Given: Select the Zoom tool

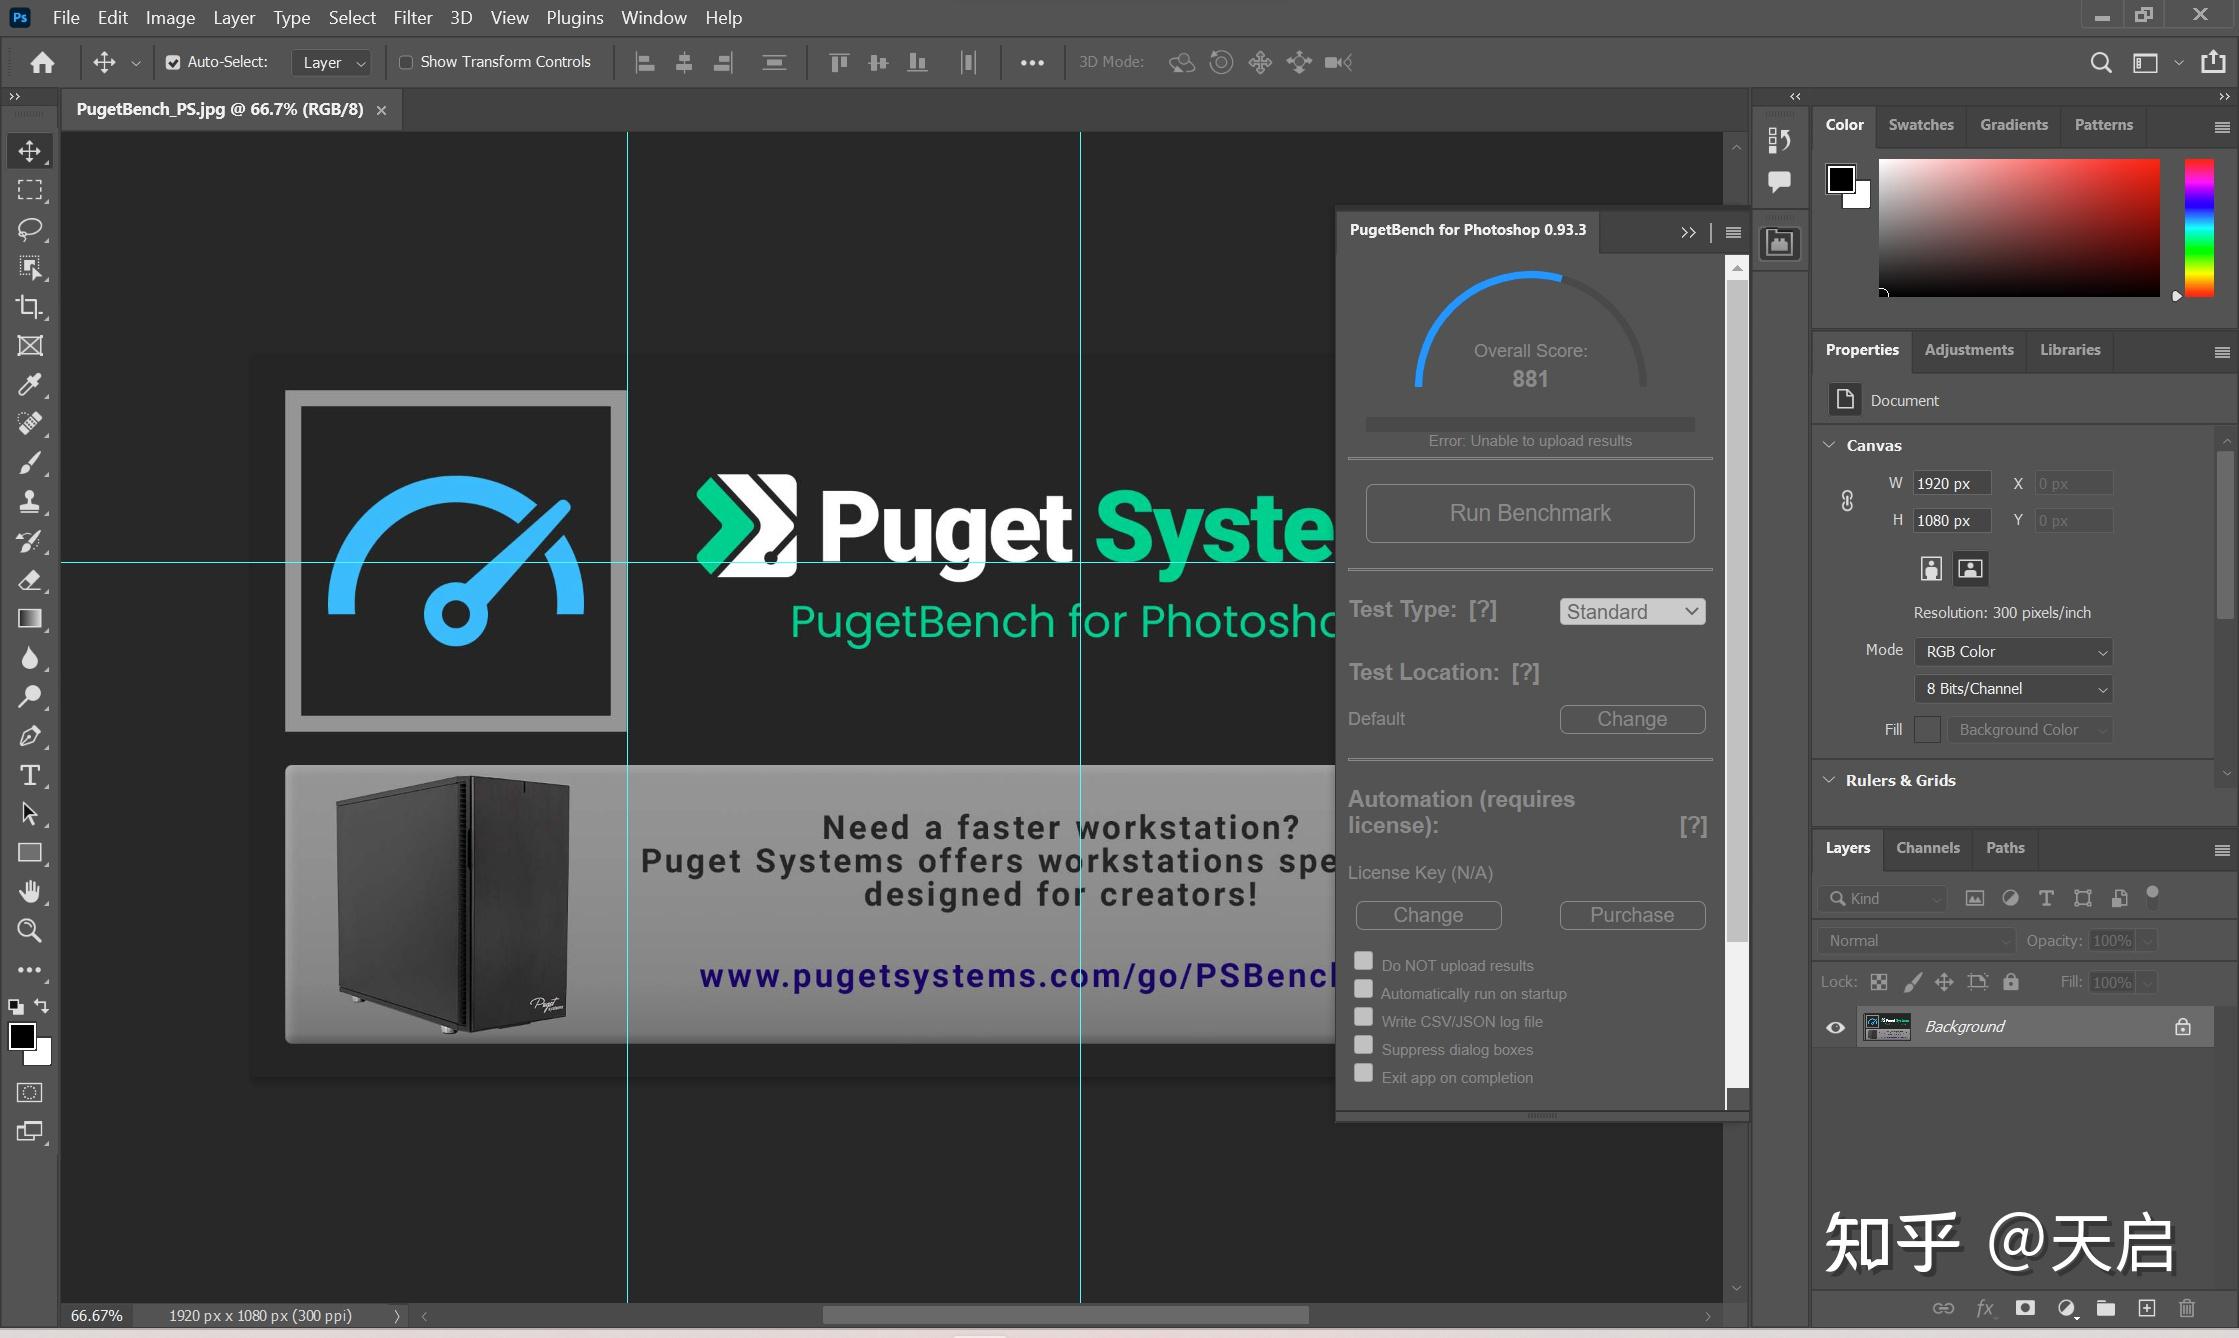Looking at the screenshot, I should pos(30,931).
